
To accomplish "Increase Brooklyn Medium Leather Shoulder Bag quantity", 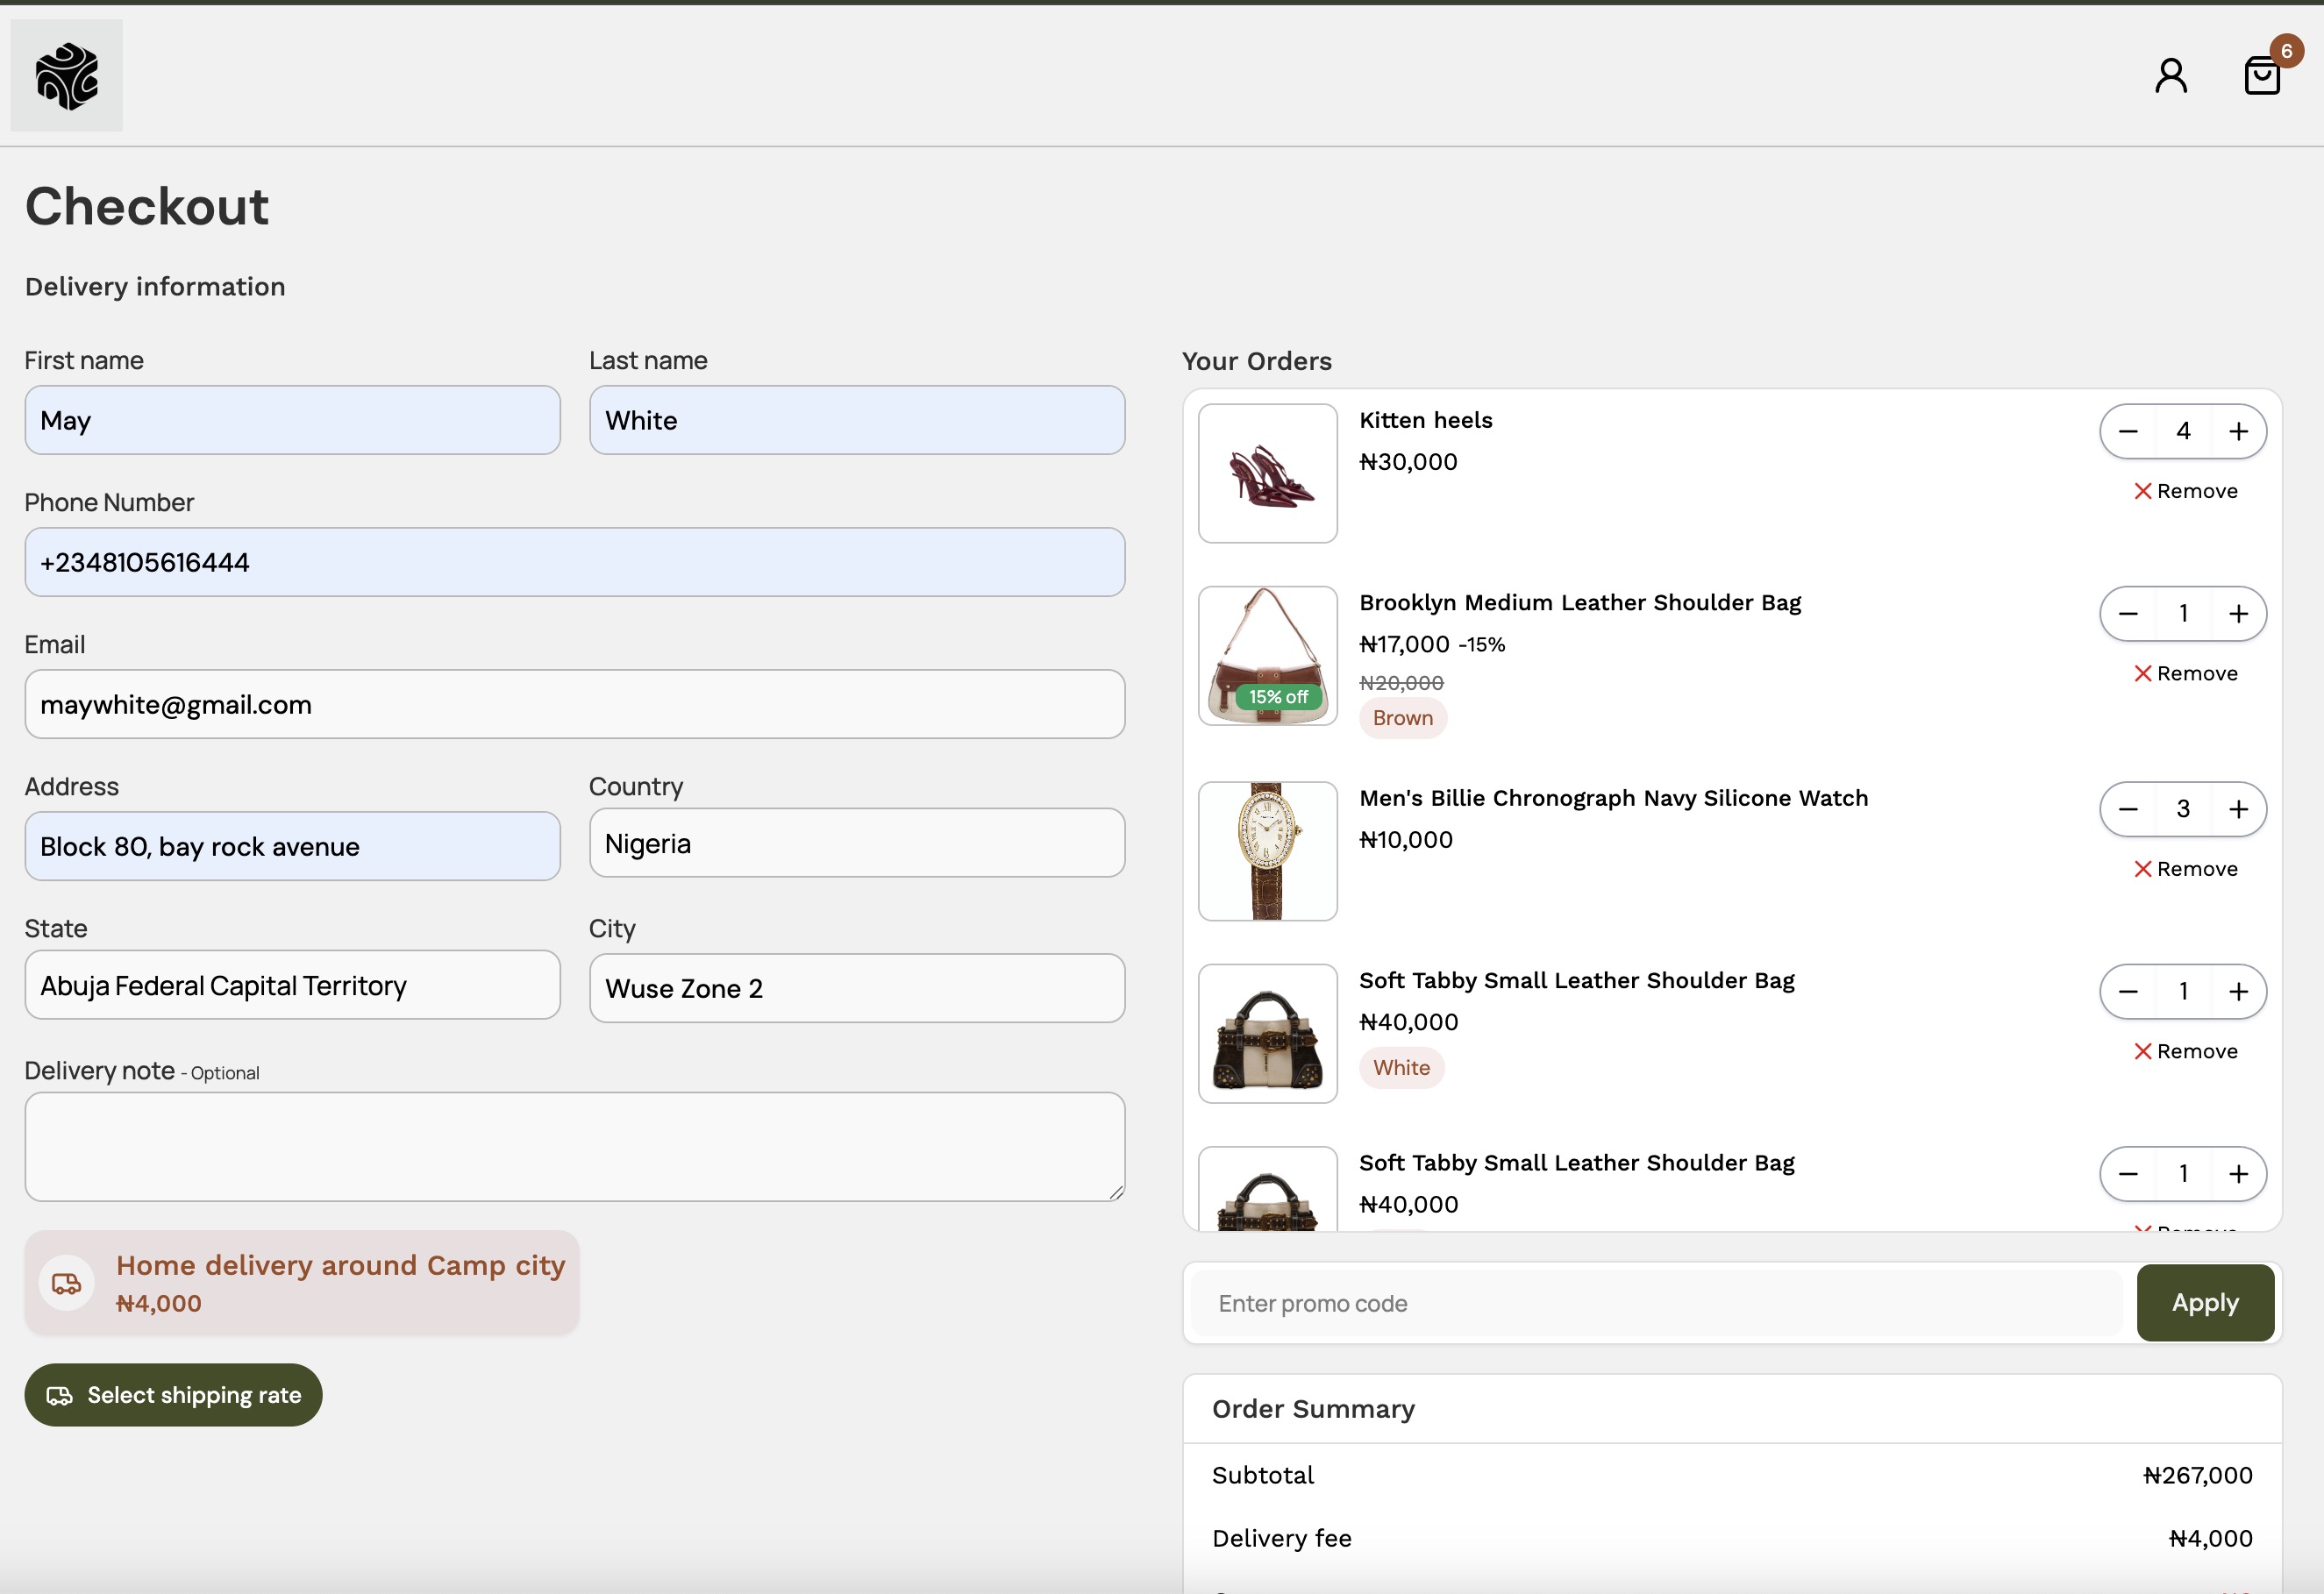I will [2238, 613].
